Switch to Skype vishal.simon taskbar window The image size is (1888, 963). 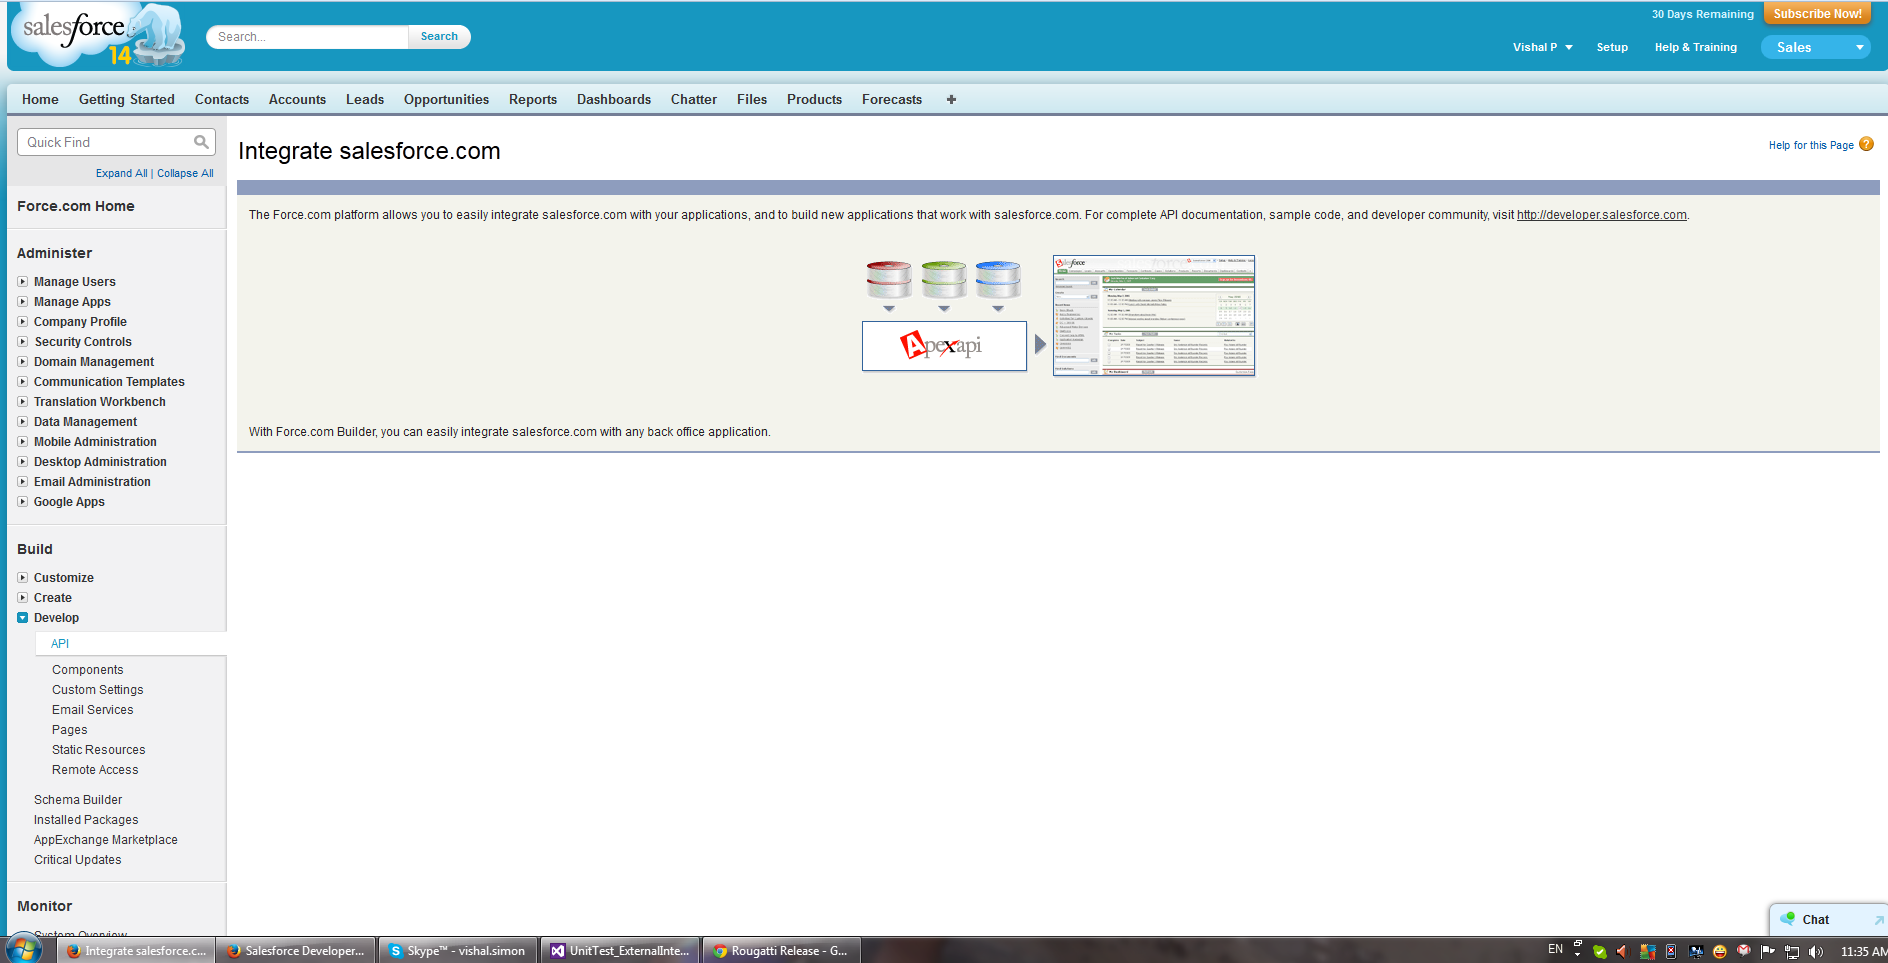coord(458,951)
